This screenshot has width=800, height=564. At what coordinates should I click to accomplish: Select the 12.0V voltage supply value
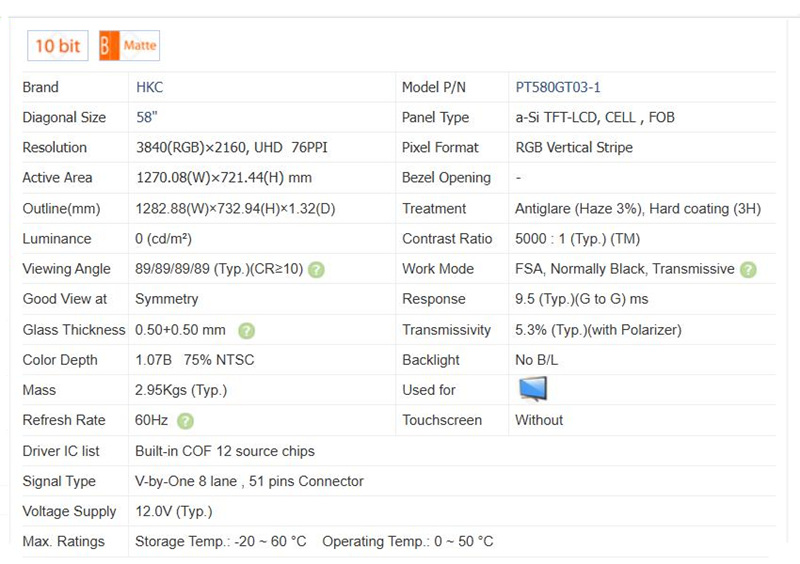(x=173, y=511)
